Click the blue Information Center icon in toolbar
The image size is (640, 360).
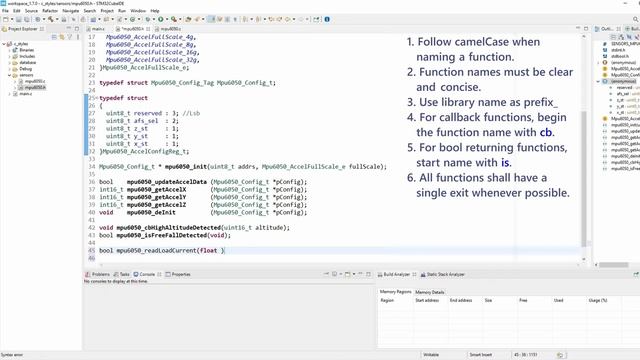(327, 19)
